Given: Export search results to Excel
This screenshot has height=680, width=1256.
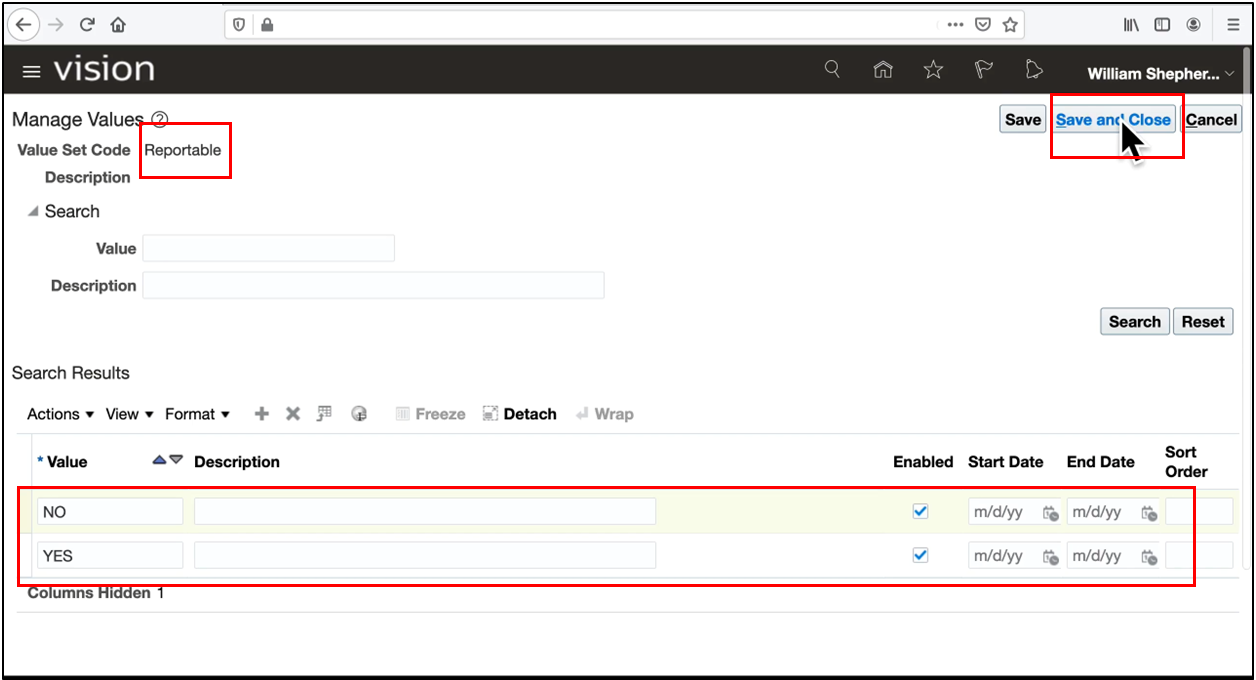Looking at the screenshot, I should [323, 413].
